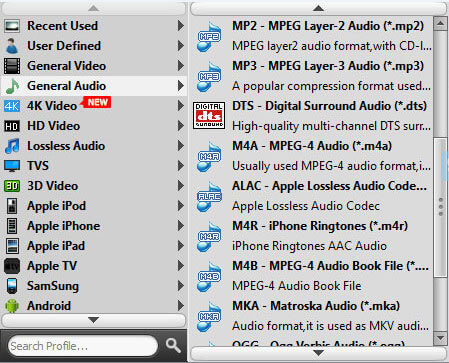The height and width of the screenshot is (363, 449).
Task: Click the magnifier search icon
Action: click(173, 346)
